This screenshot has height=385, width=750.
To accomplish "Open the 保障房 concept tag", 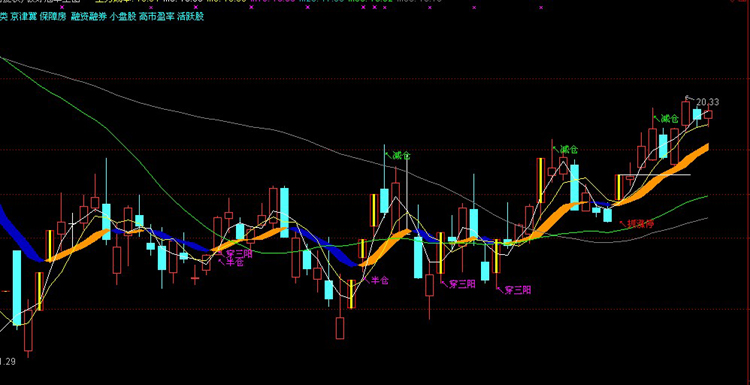I will (x=53, y=17).
